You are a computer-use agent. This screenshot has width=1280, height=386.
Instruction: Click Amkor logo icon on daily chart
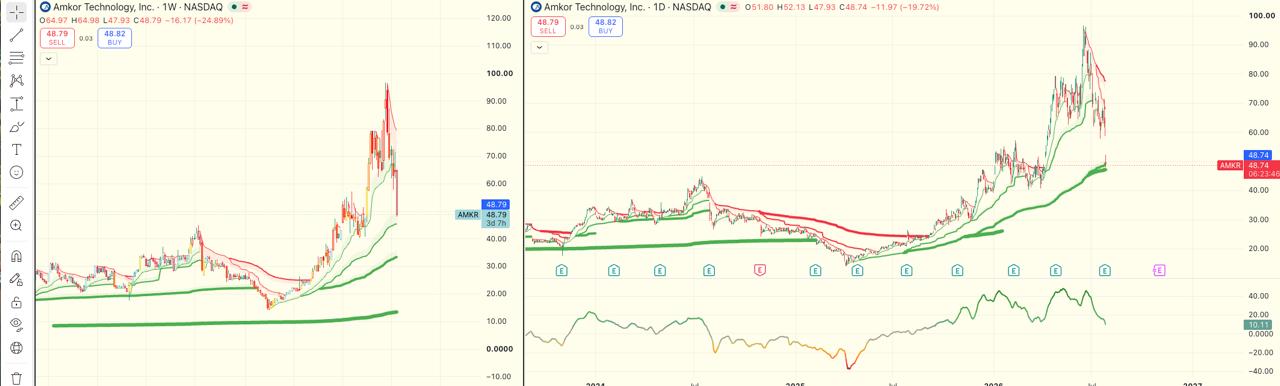pyautogui.click(x=537, y=7)
